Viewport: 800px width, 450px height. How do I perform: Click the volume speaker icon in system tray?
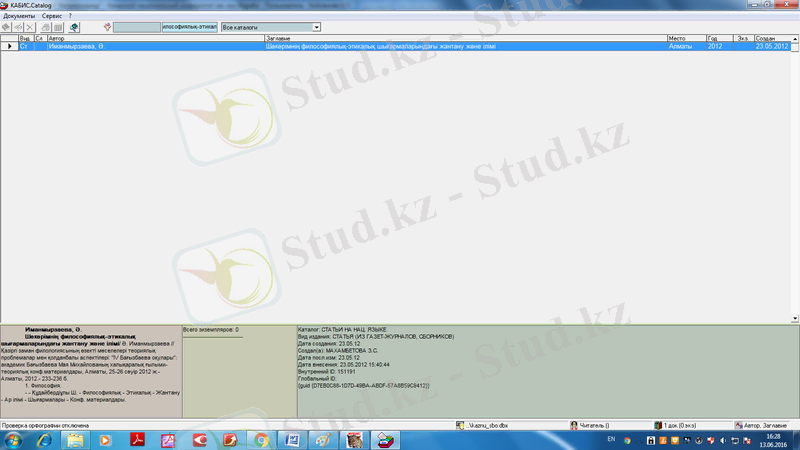(x=723, y=441)
